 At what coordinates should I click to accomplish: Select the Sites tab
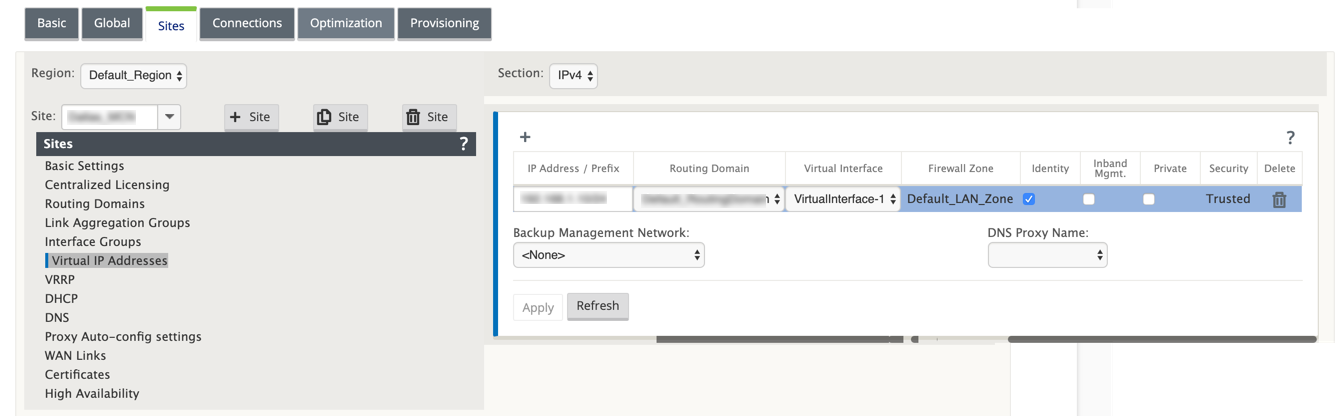coord(171,25)
